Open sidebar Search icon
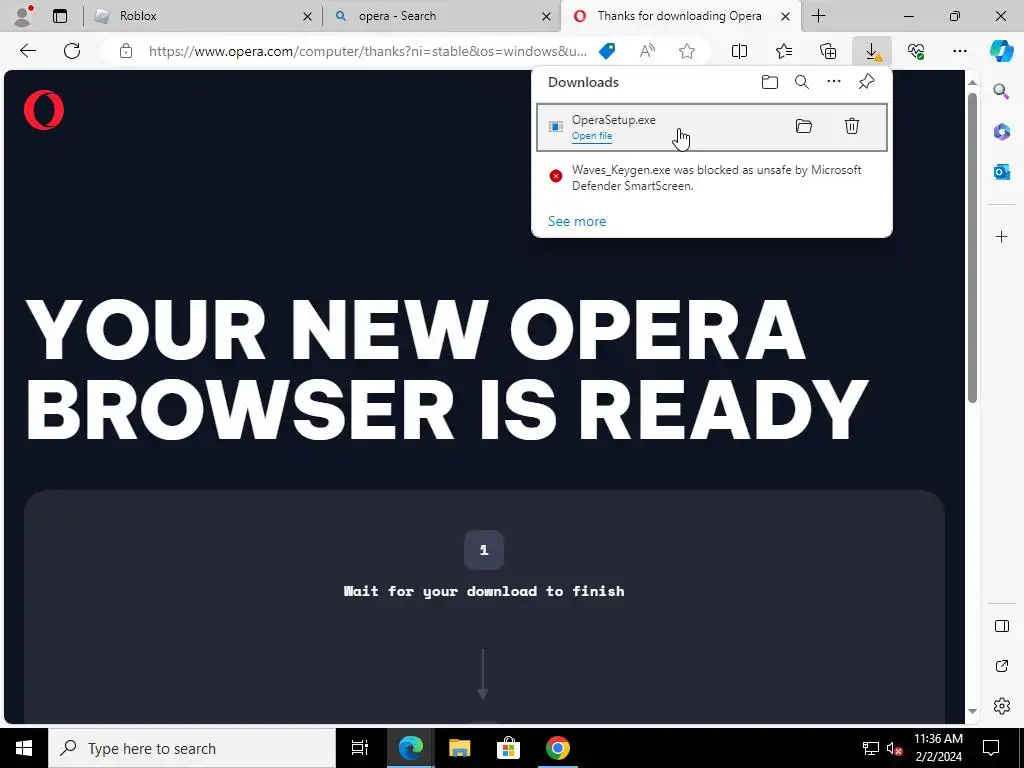1024x768 pixels. point(1002,91)
